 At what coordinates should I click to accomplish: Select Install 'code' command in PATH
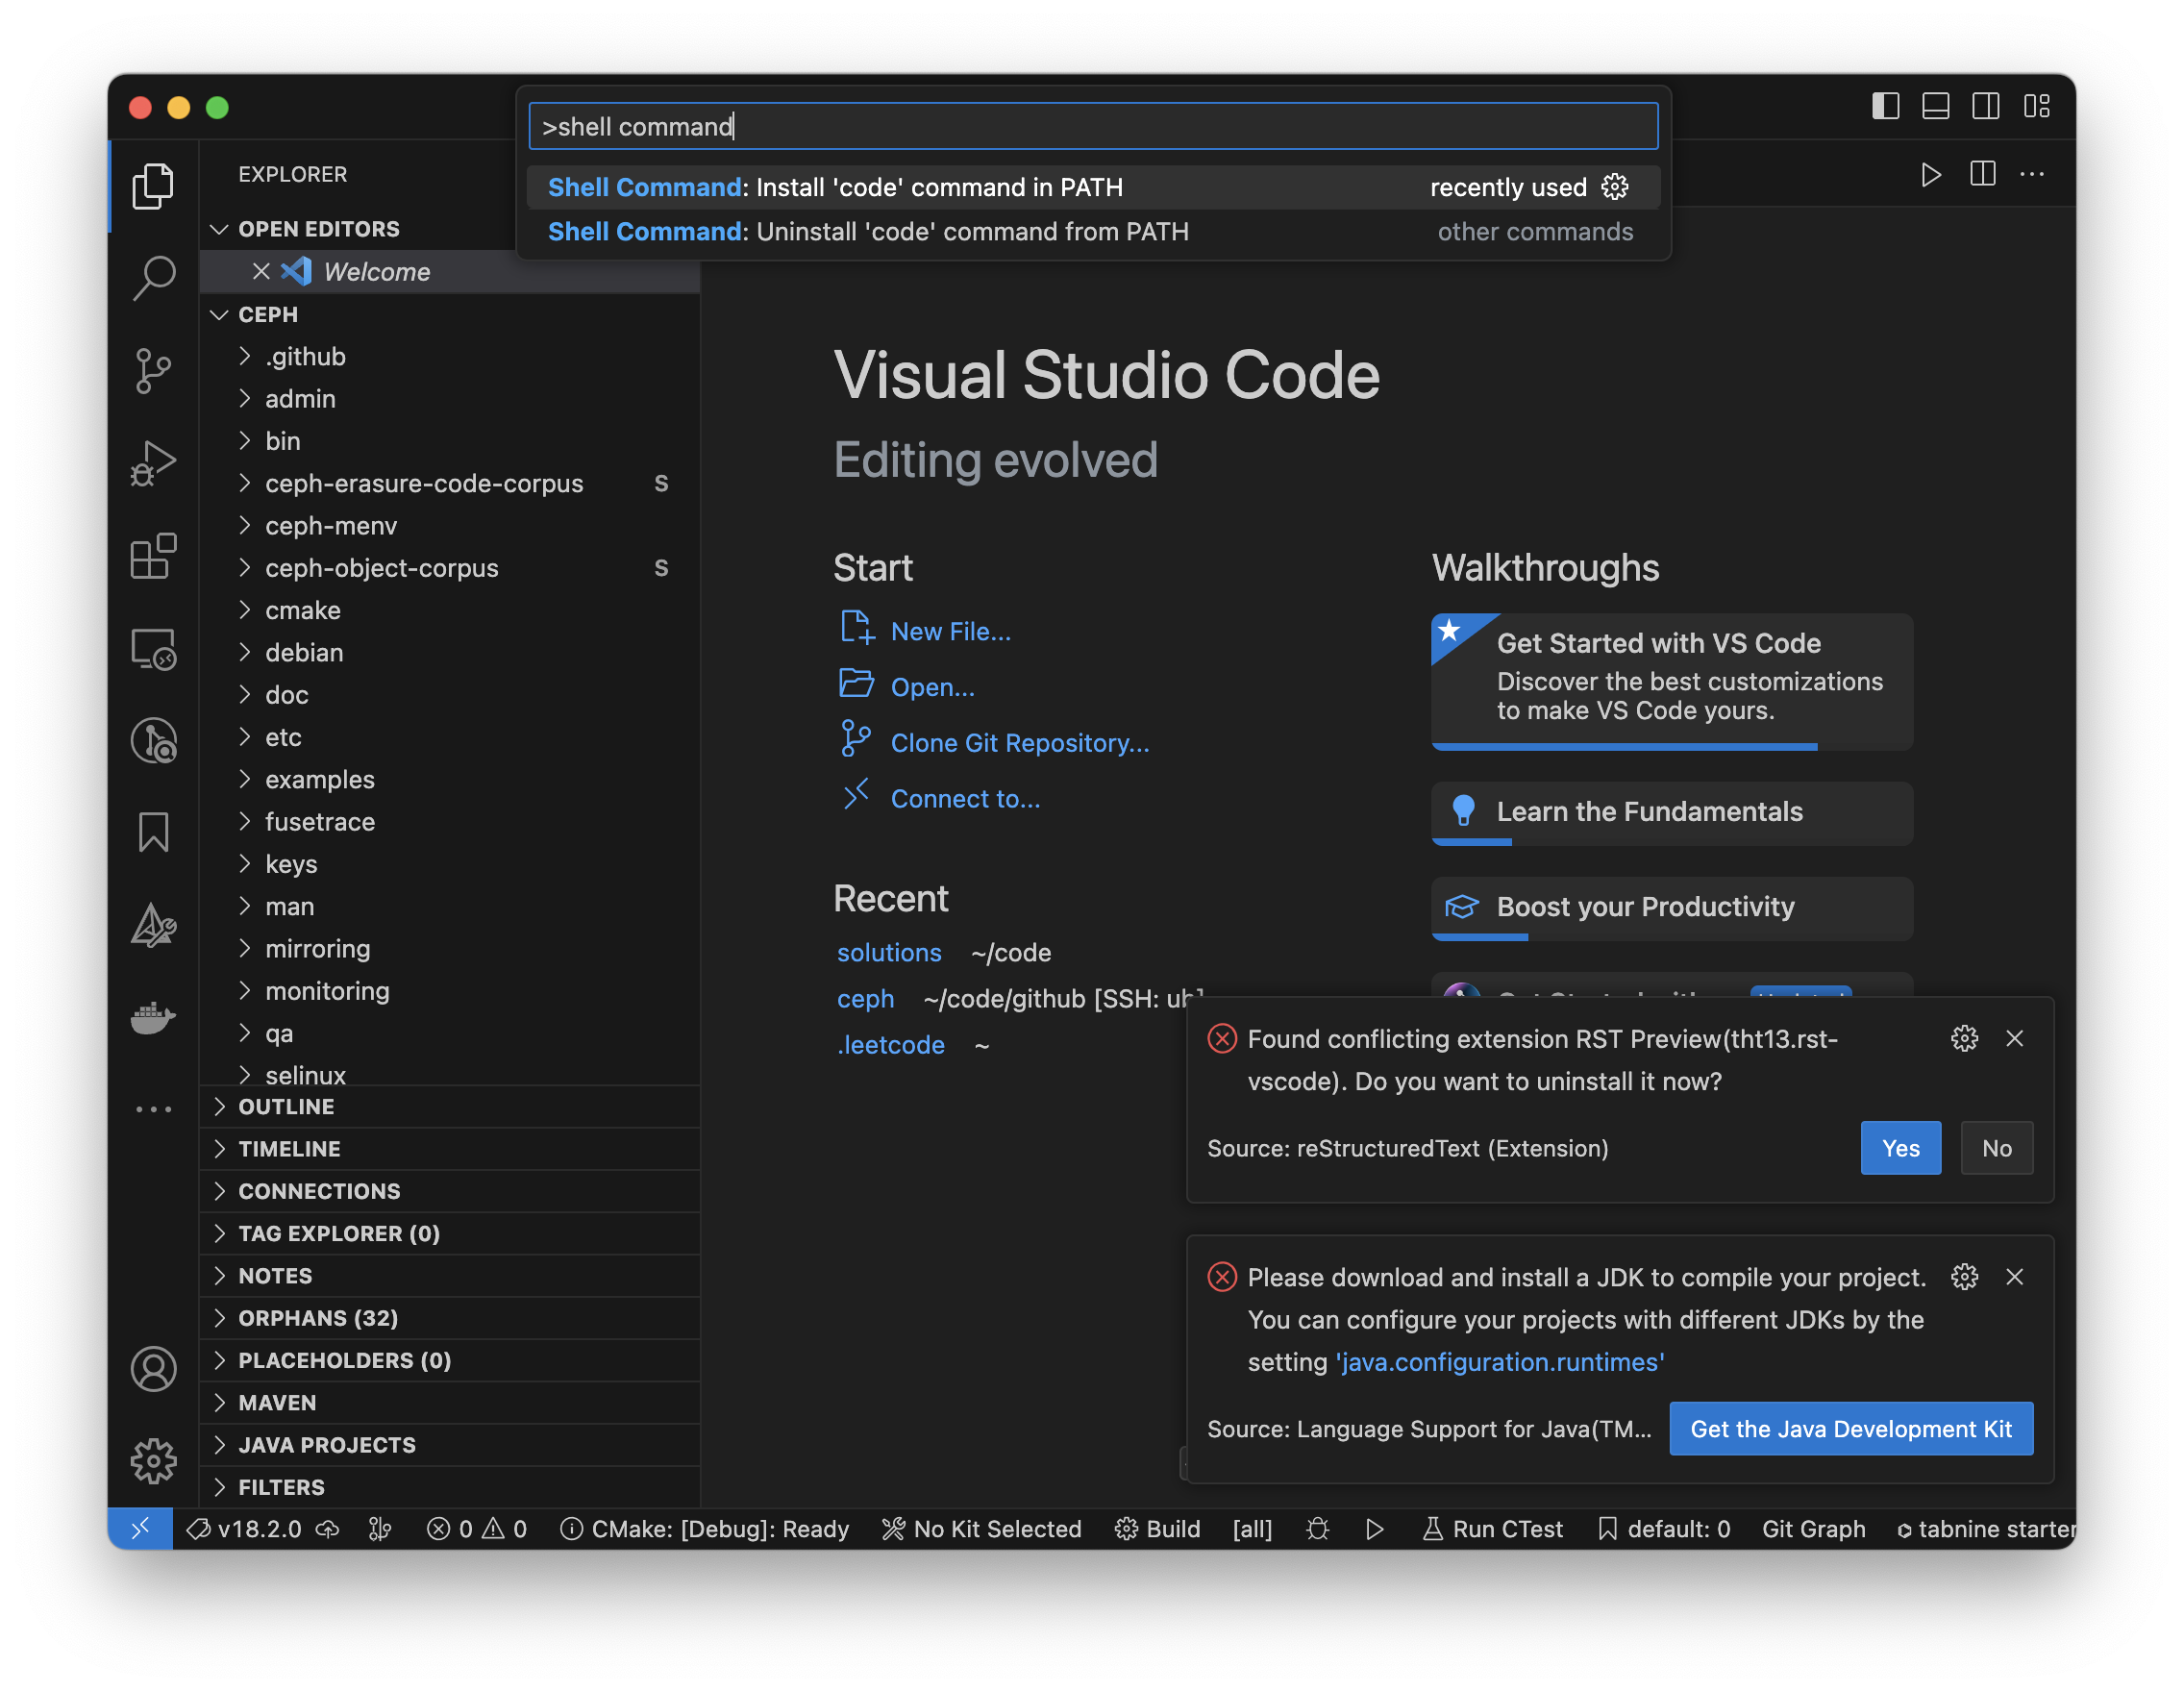(x=1093, y=187)
